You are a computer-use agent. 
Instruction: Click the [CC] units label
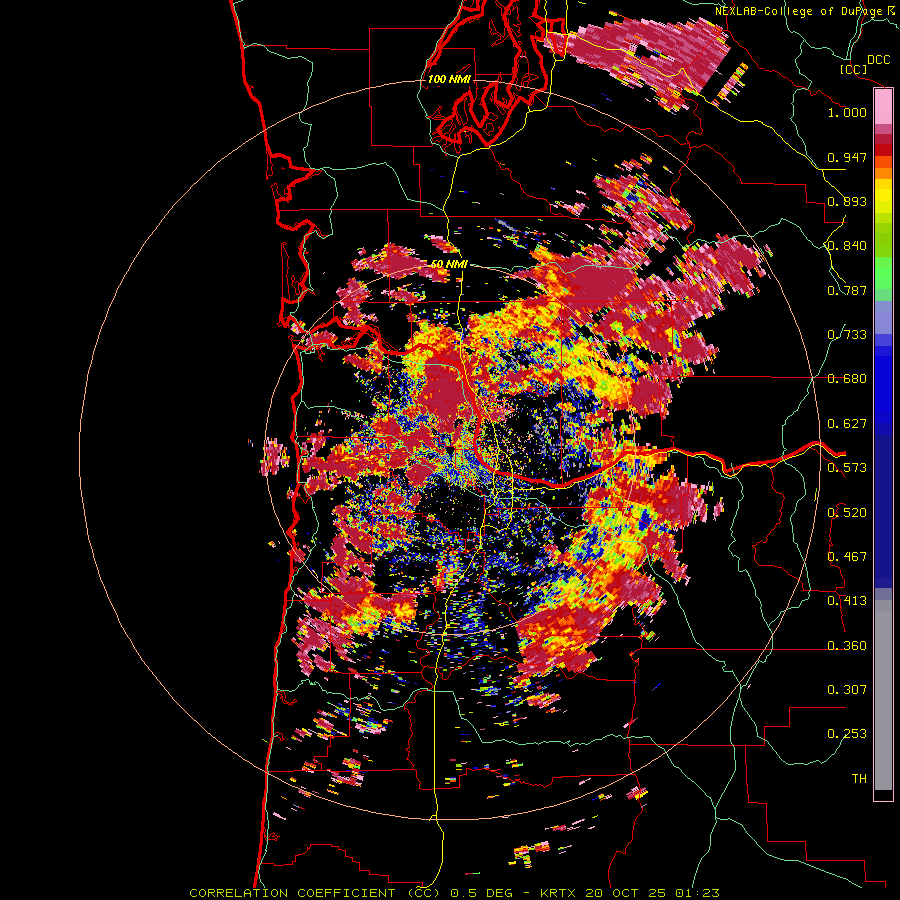854,69
